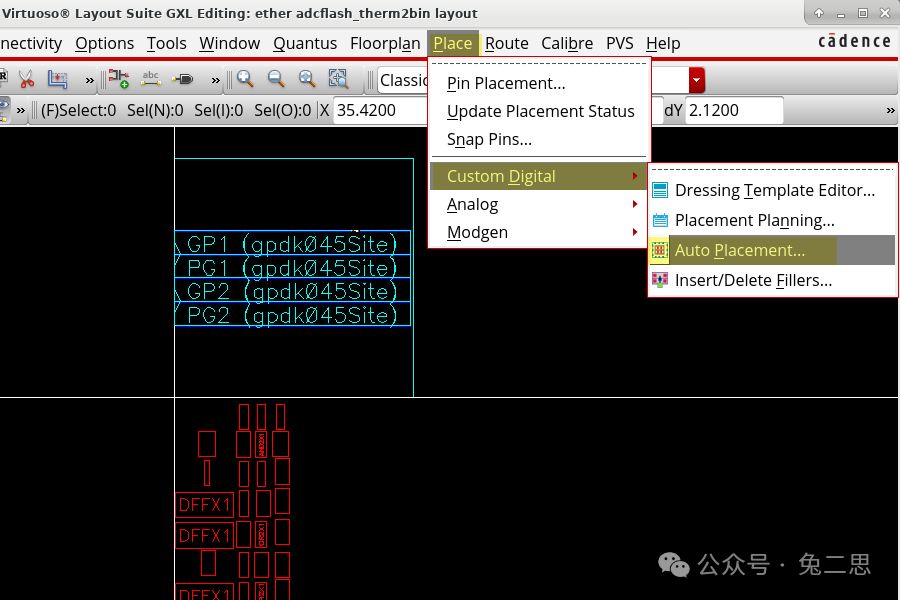Click the zoom out magnifier icon
This screenshot has width=900, height=600.
click(x=277, y=79)
